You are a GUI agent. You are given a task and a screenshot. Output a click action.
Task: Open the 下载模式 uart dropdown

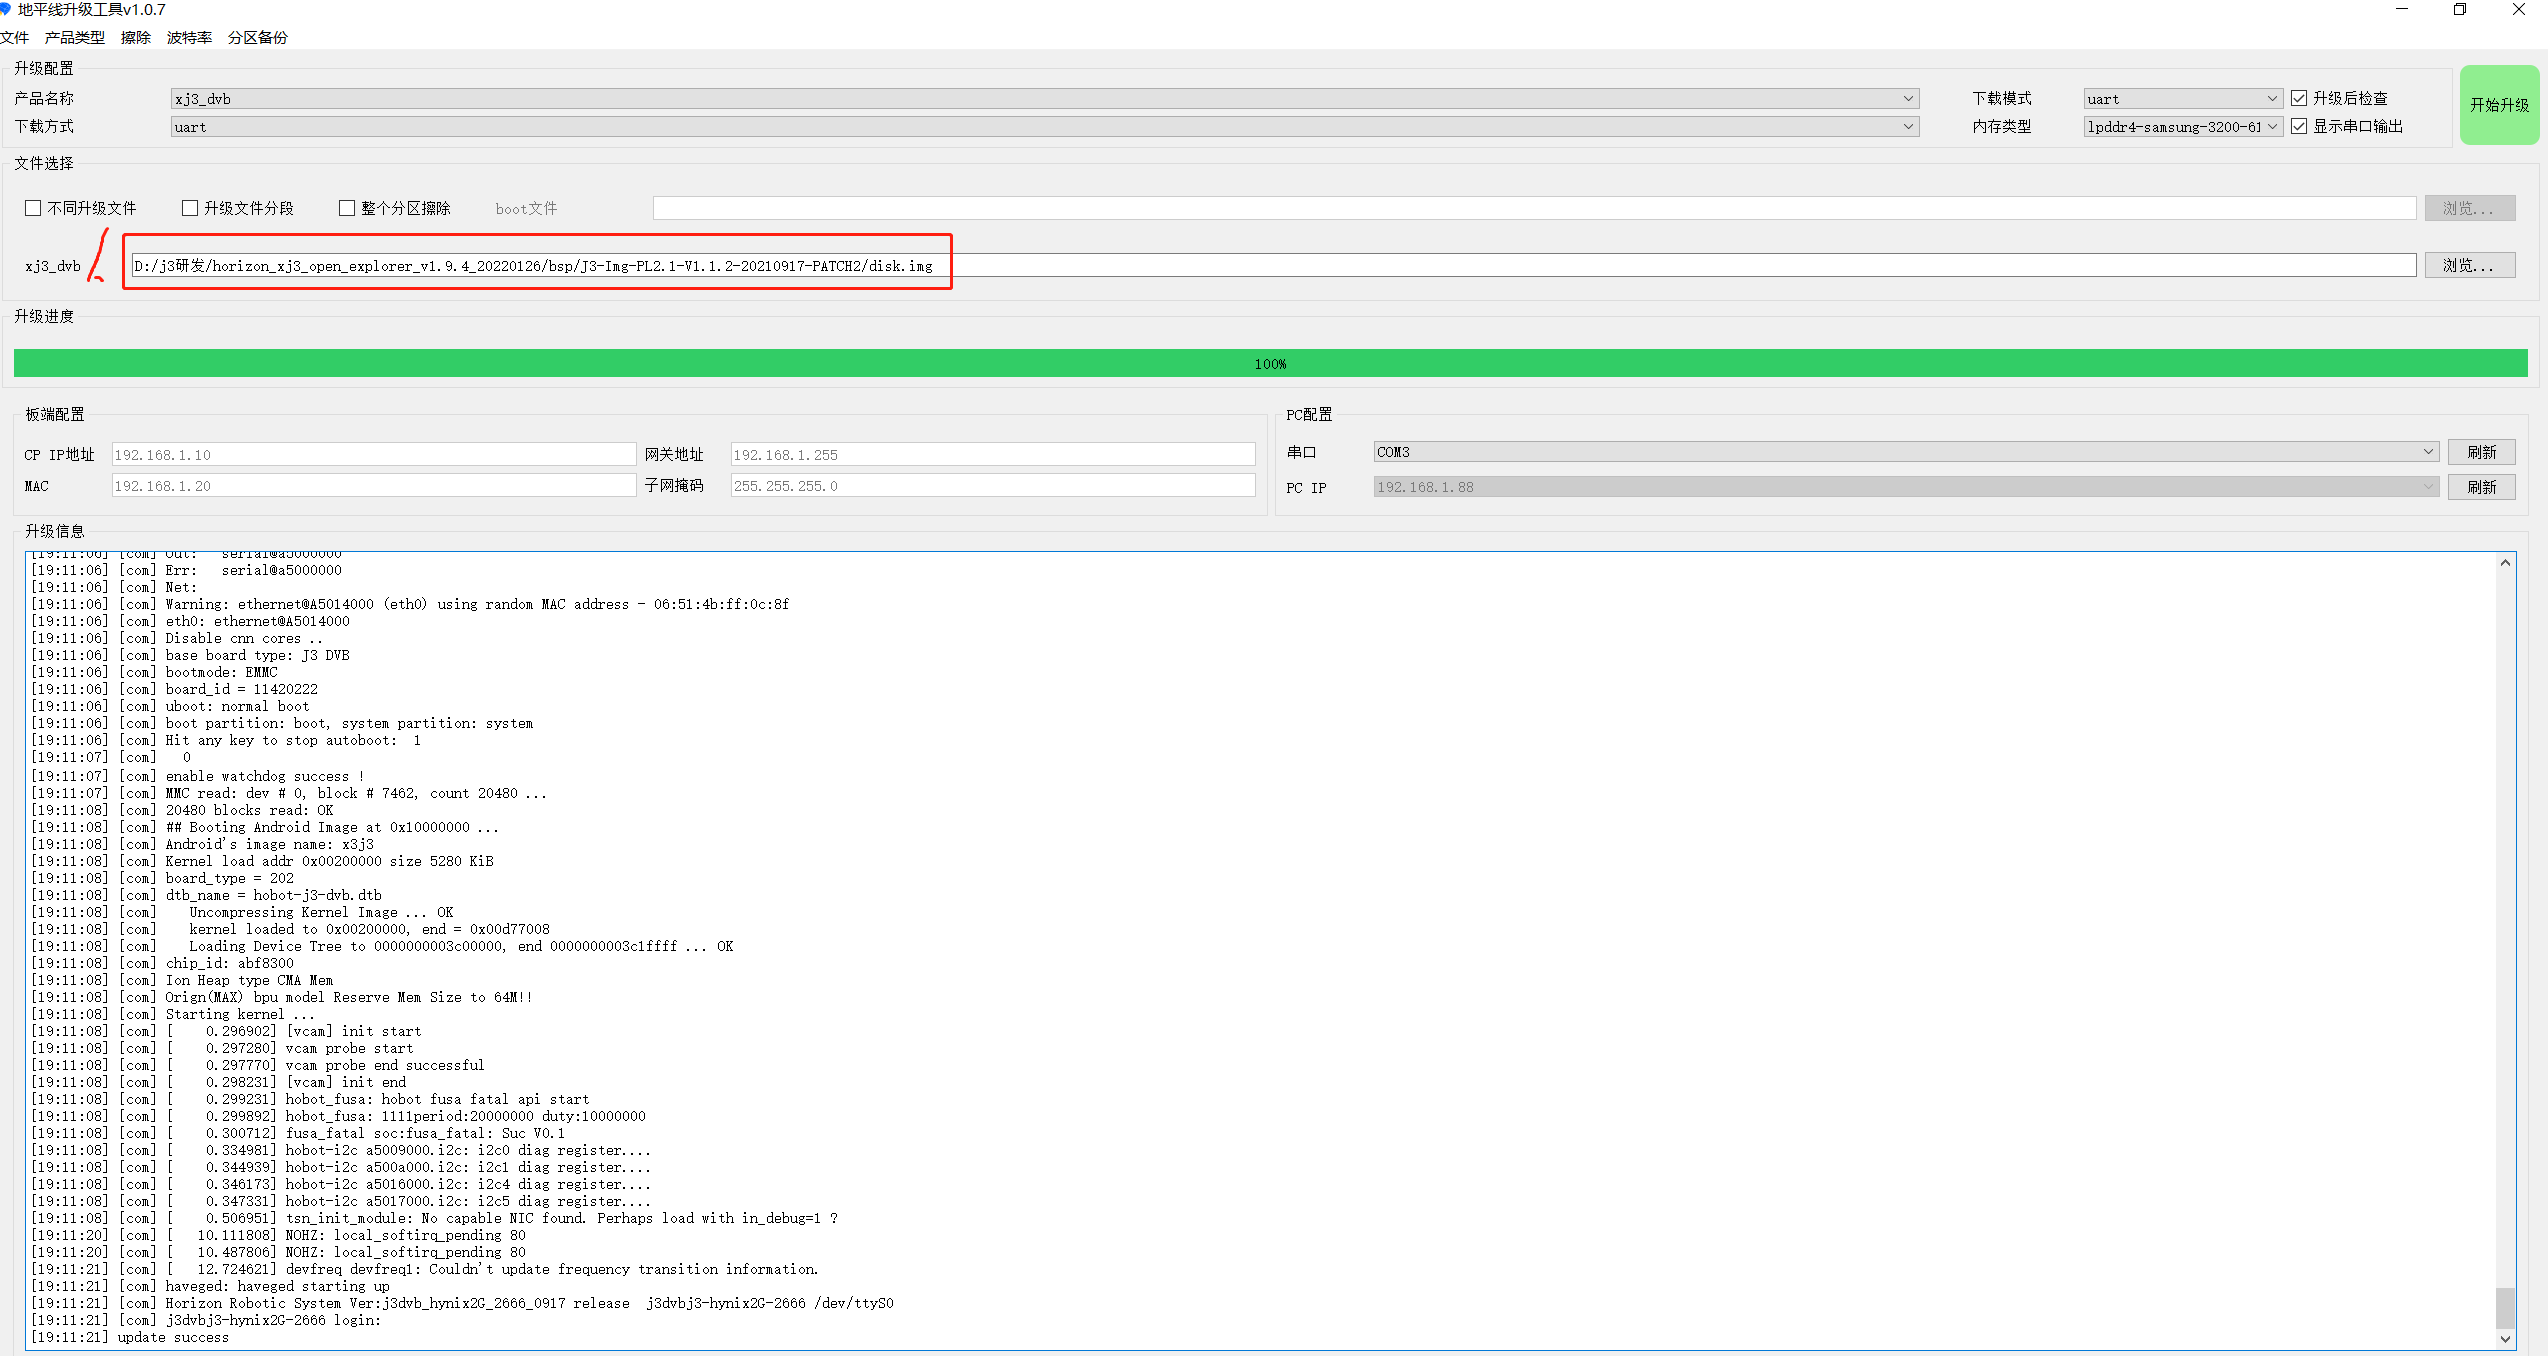[x=2271, y=98]
